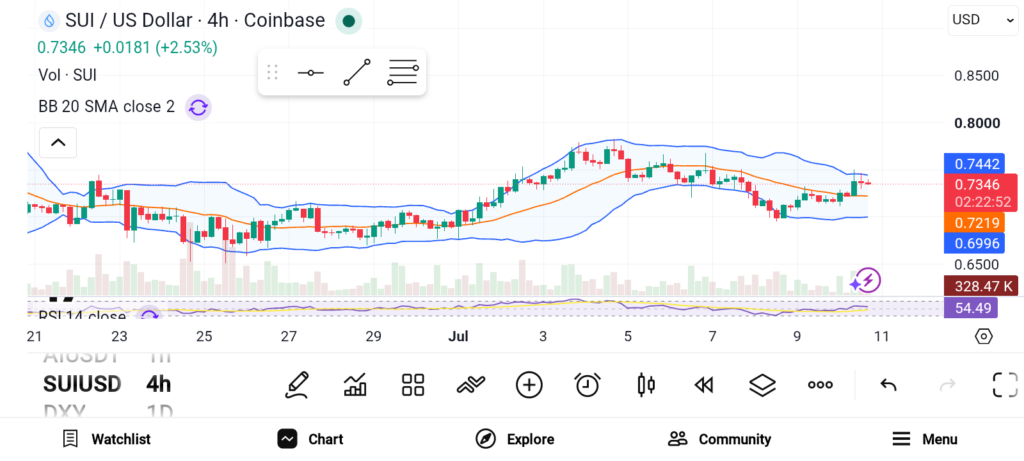Open chart settings hexagon icon
Image resolution: width=1024 pixels, height=461 pixels.
pos(984,337)
